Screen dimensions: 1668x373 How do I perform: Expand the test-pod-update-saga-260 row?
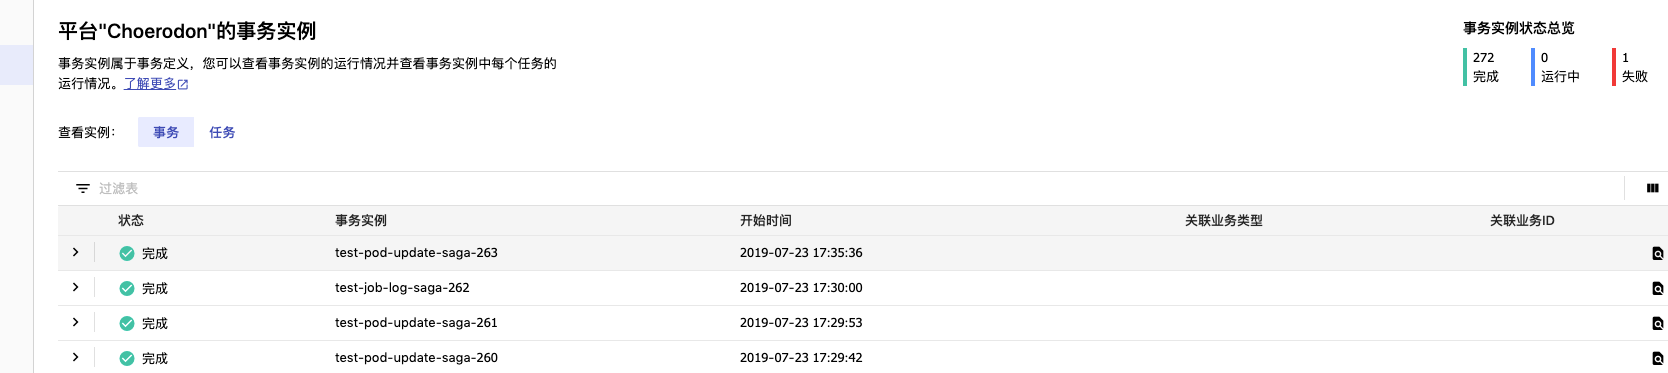75,358
